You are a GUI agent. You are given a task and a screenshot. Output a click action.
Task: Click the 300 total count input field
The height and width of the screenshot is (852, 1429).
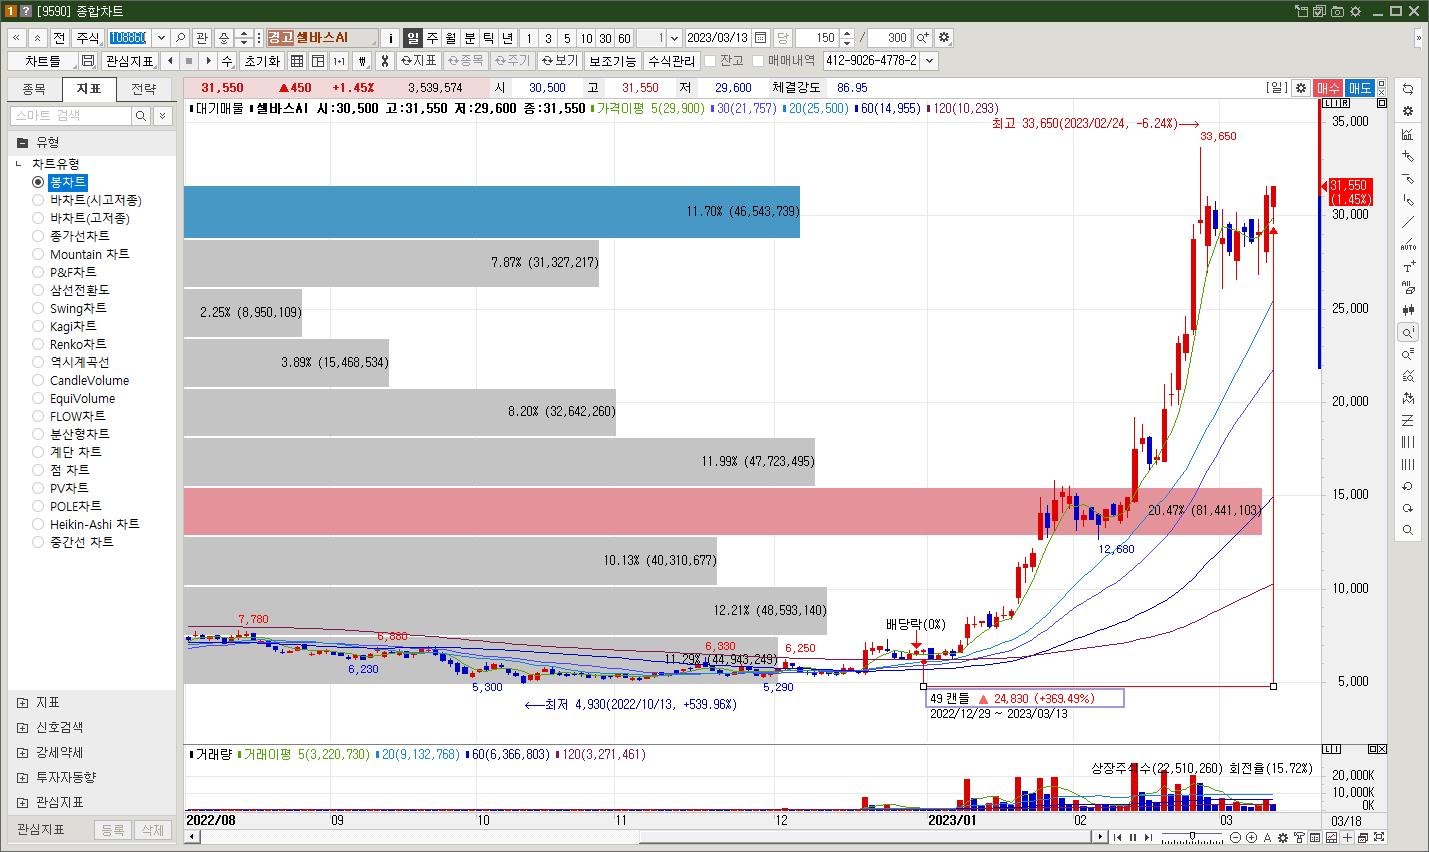pyautogui.click(x=889, y=38)
